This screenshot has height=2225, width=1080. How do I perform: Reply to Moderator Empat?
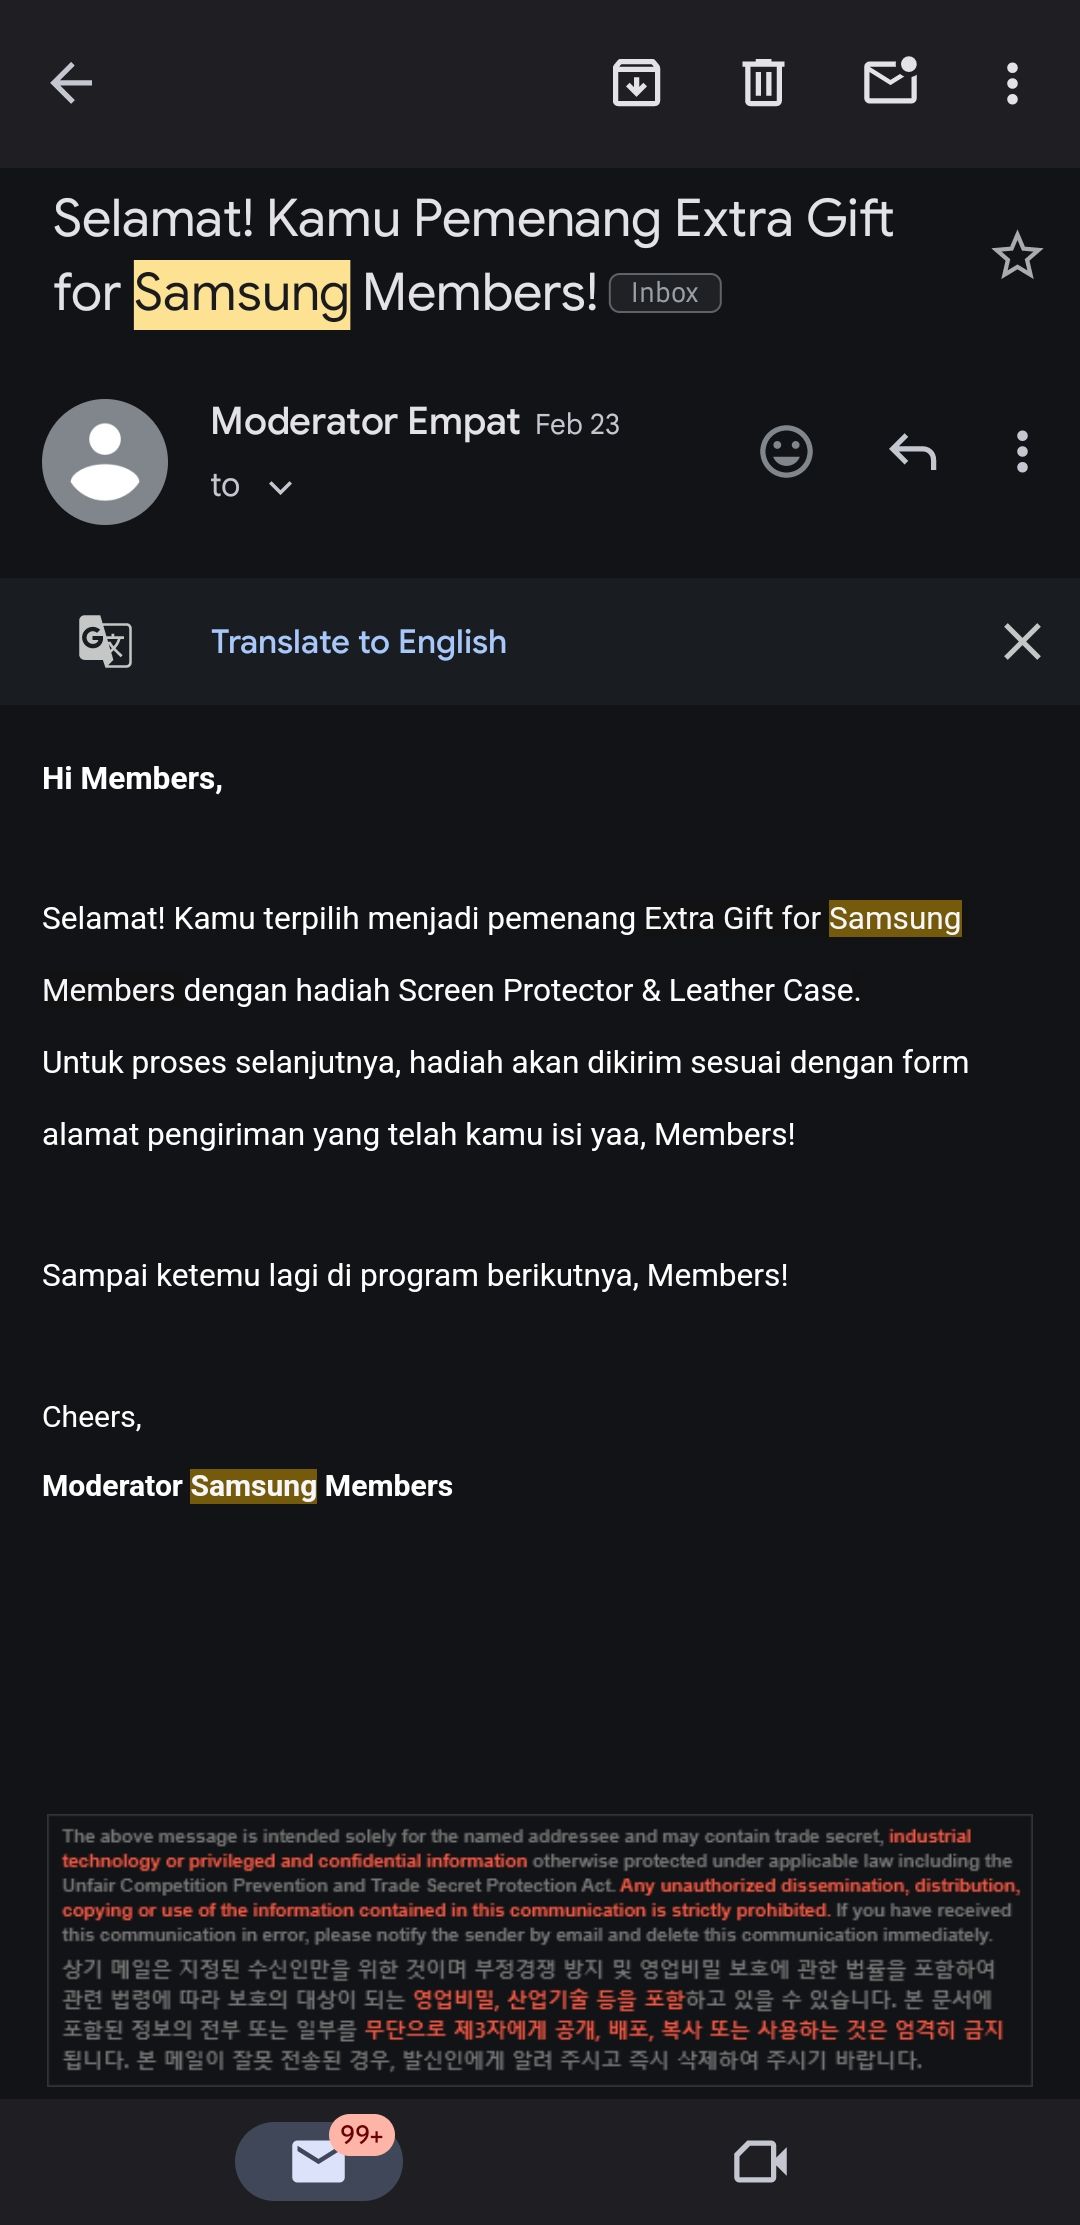(913, 452)
